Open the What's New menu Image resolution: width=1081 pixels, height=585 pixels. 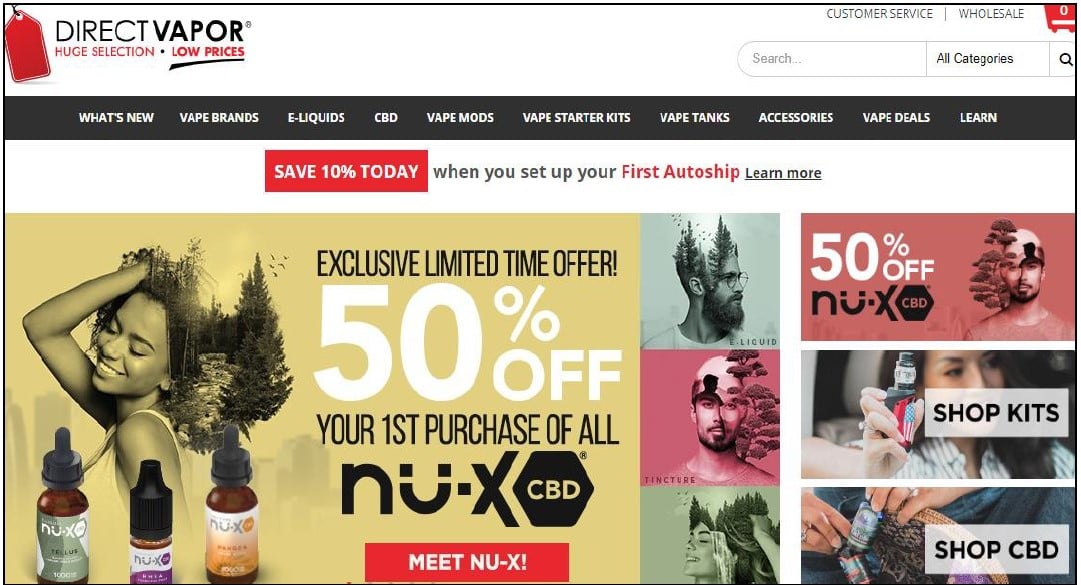pos(116,118)
